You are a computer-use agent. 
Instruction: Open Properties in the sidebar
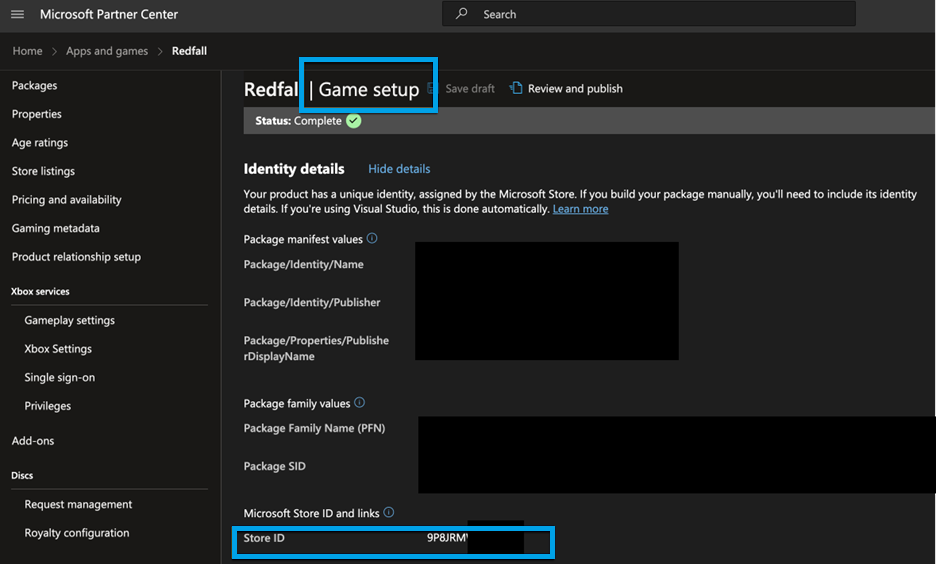(36, 114)
